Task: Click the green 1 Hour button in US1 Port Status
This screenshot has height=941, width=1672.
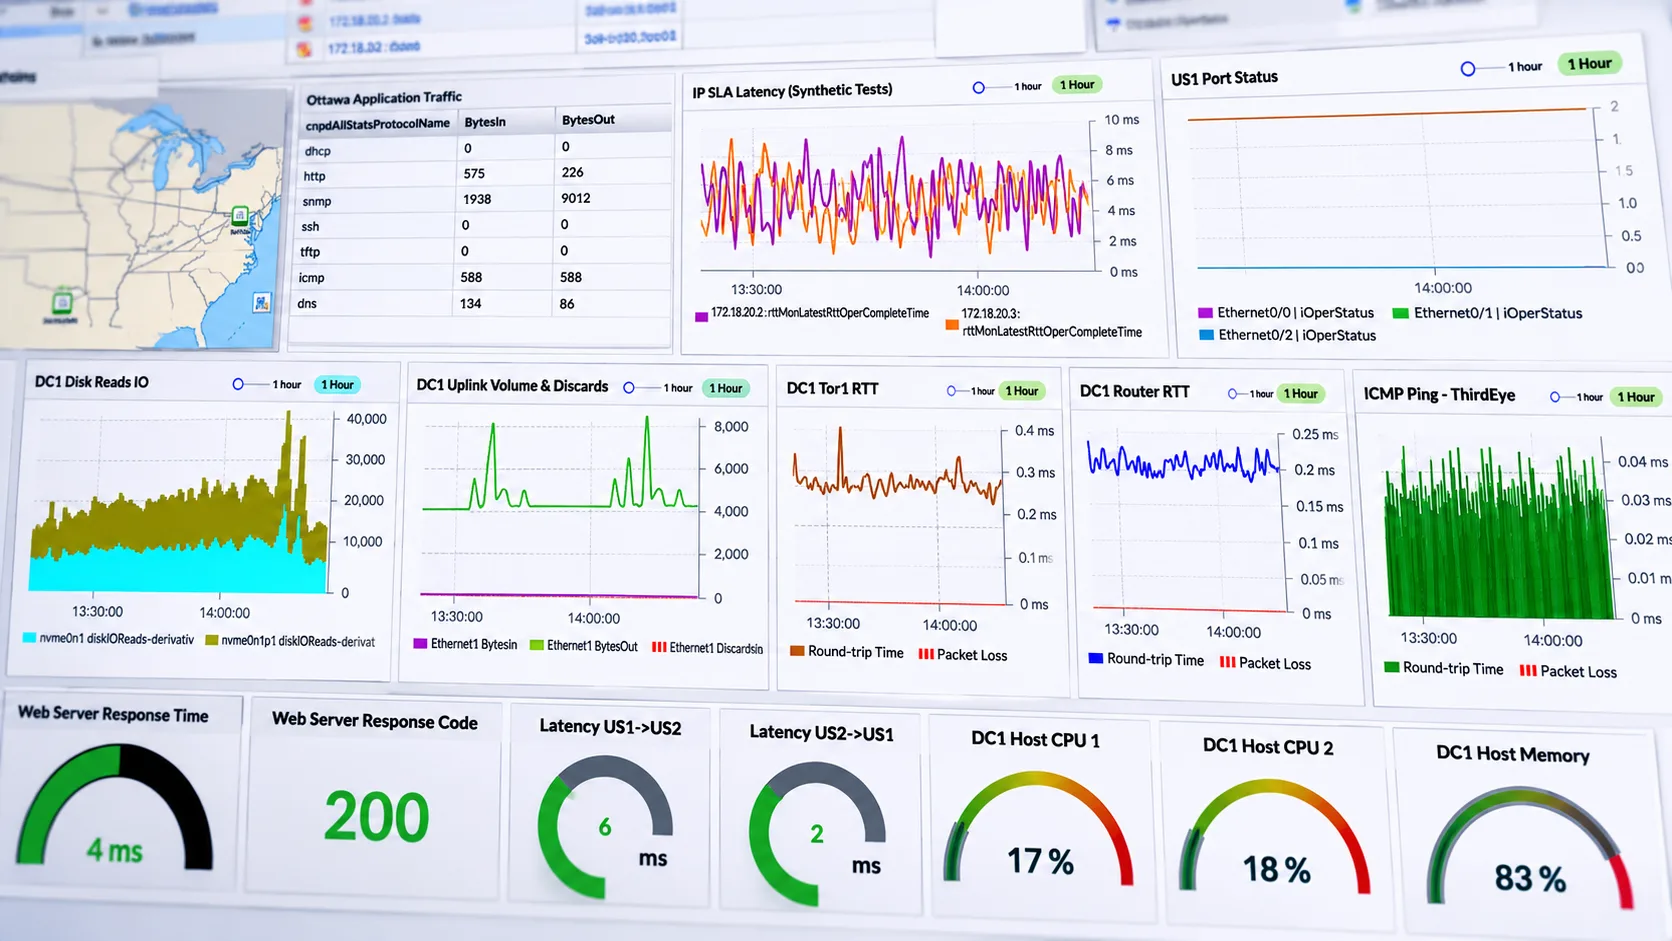Action: pyautogui.click(x=1589, y=64)
